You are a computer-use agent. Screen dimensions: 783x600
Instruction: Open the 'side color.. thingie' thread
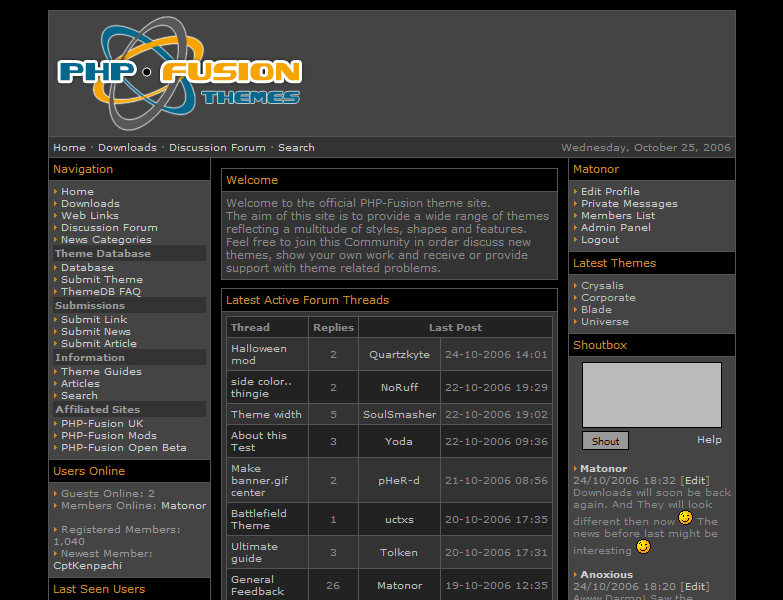click(261, 387)
